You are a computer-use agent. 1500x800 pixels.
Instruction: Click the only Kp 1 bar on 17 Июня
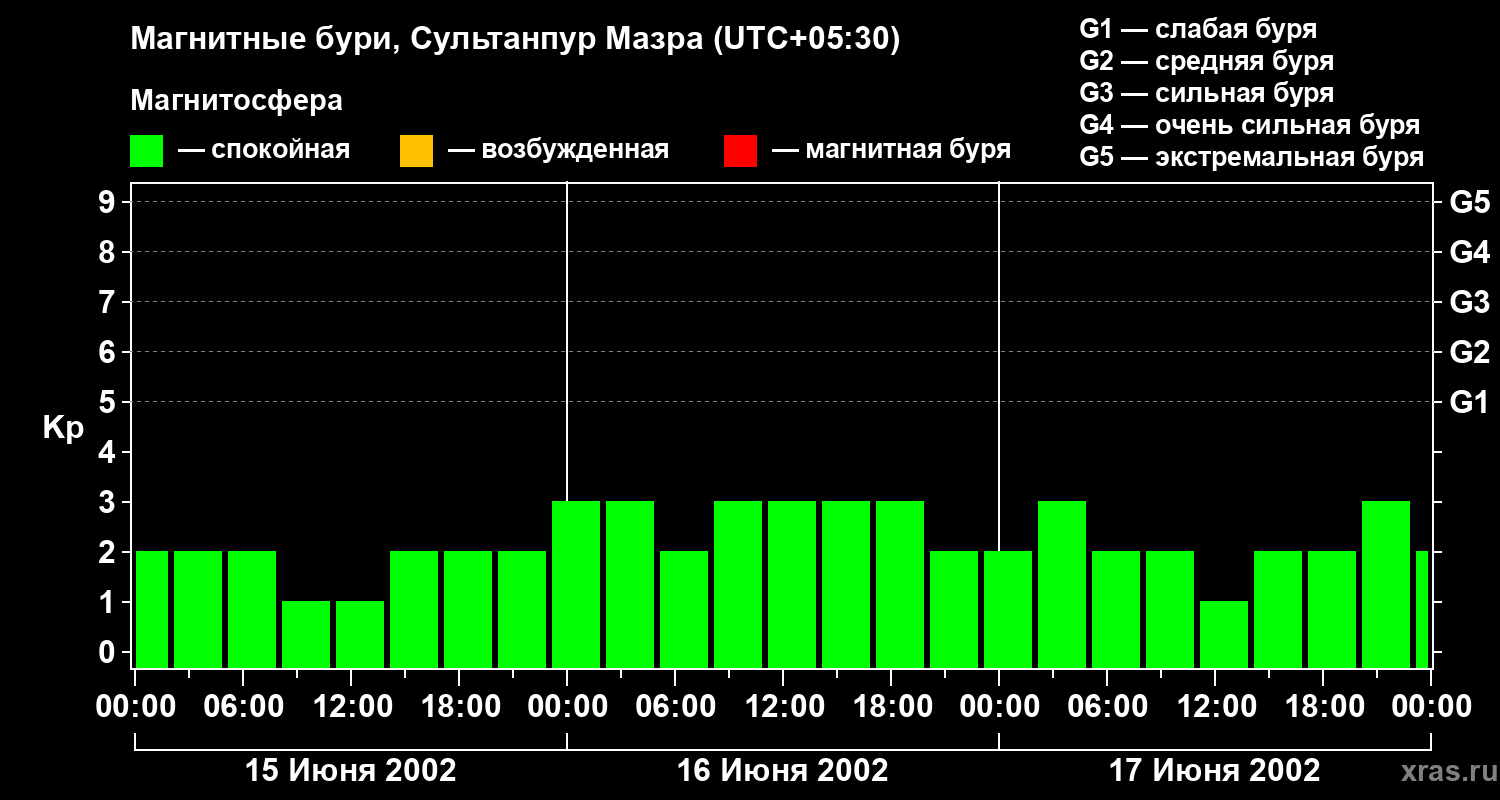click(1224, 634)
